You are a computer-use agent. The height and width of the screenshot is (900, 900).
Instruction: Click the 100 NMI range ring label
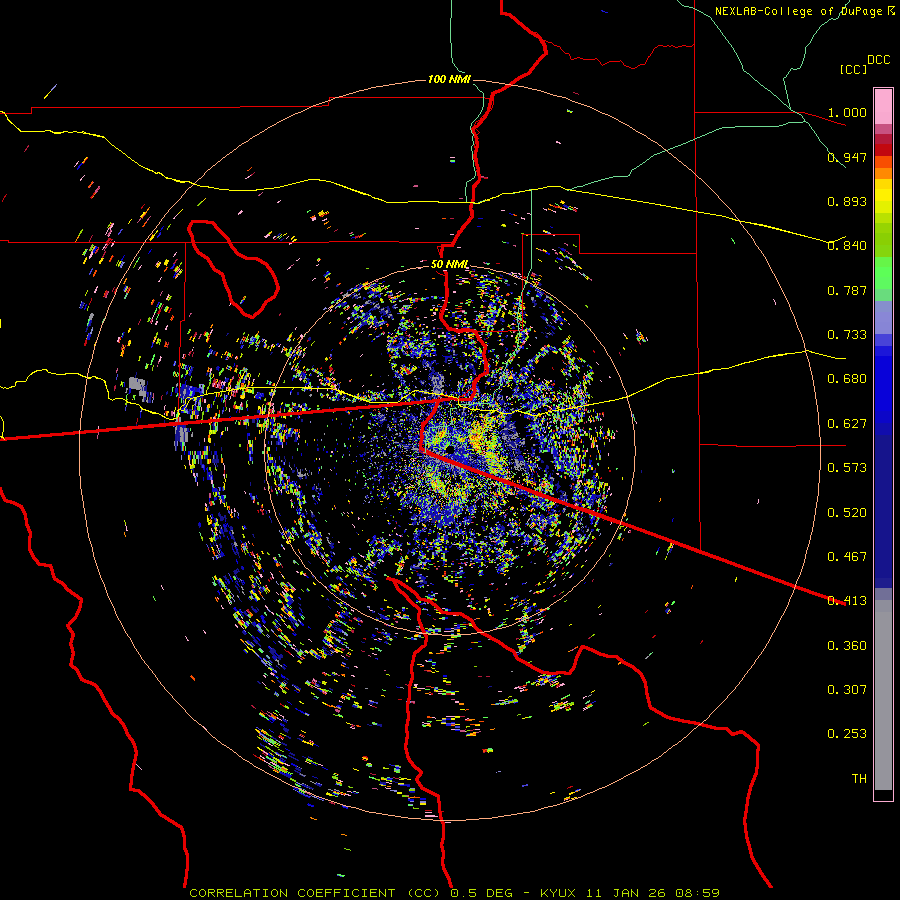(x=449, y=79)
